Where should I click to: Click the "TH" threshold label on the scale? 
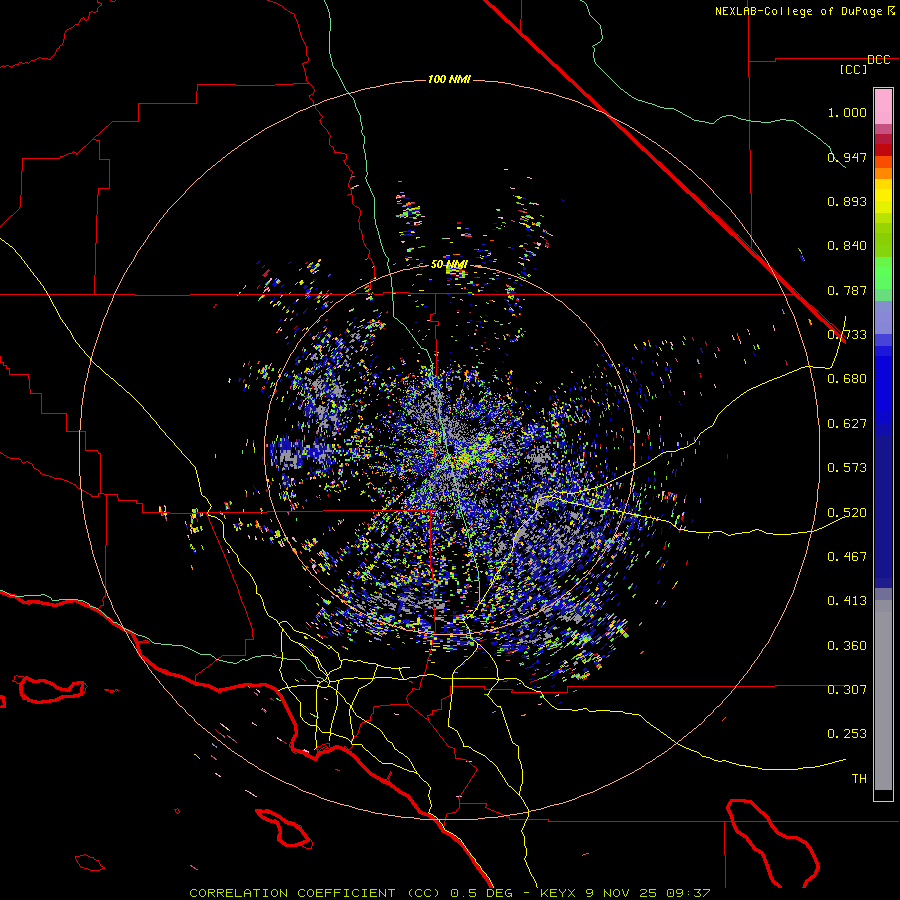tap(859, 779)
